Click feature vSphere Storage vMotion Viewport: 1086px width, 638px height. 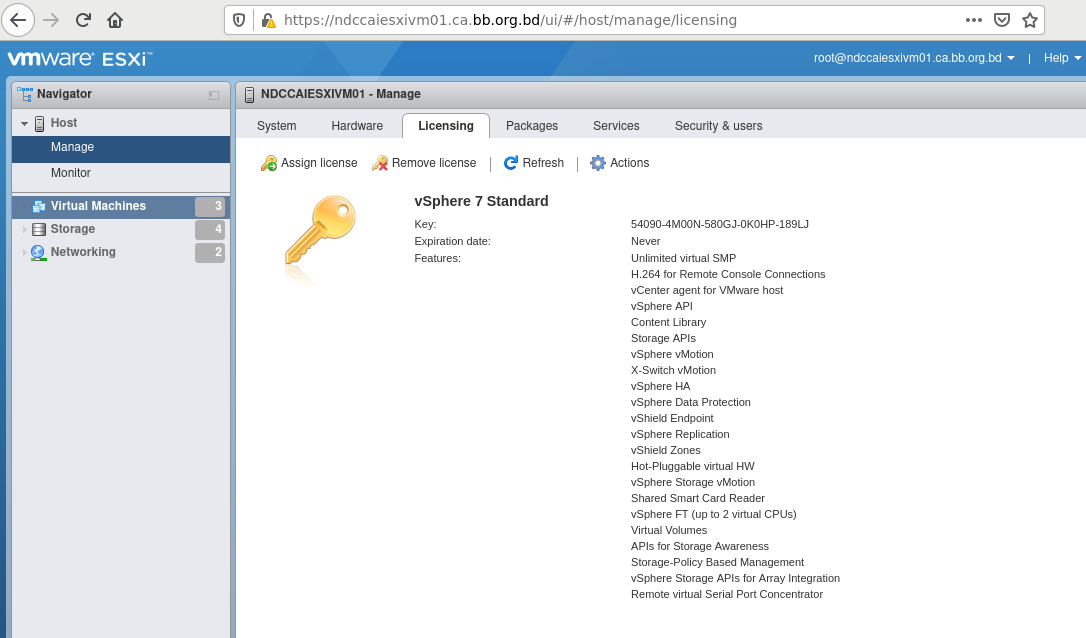[x=693, y=482]
